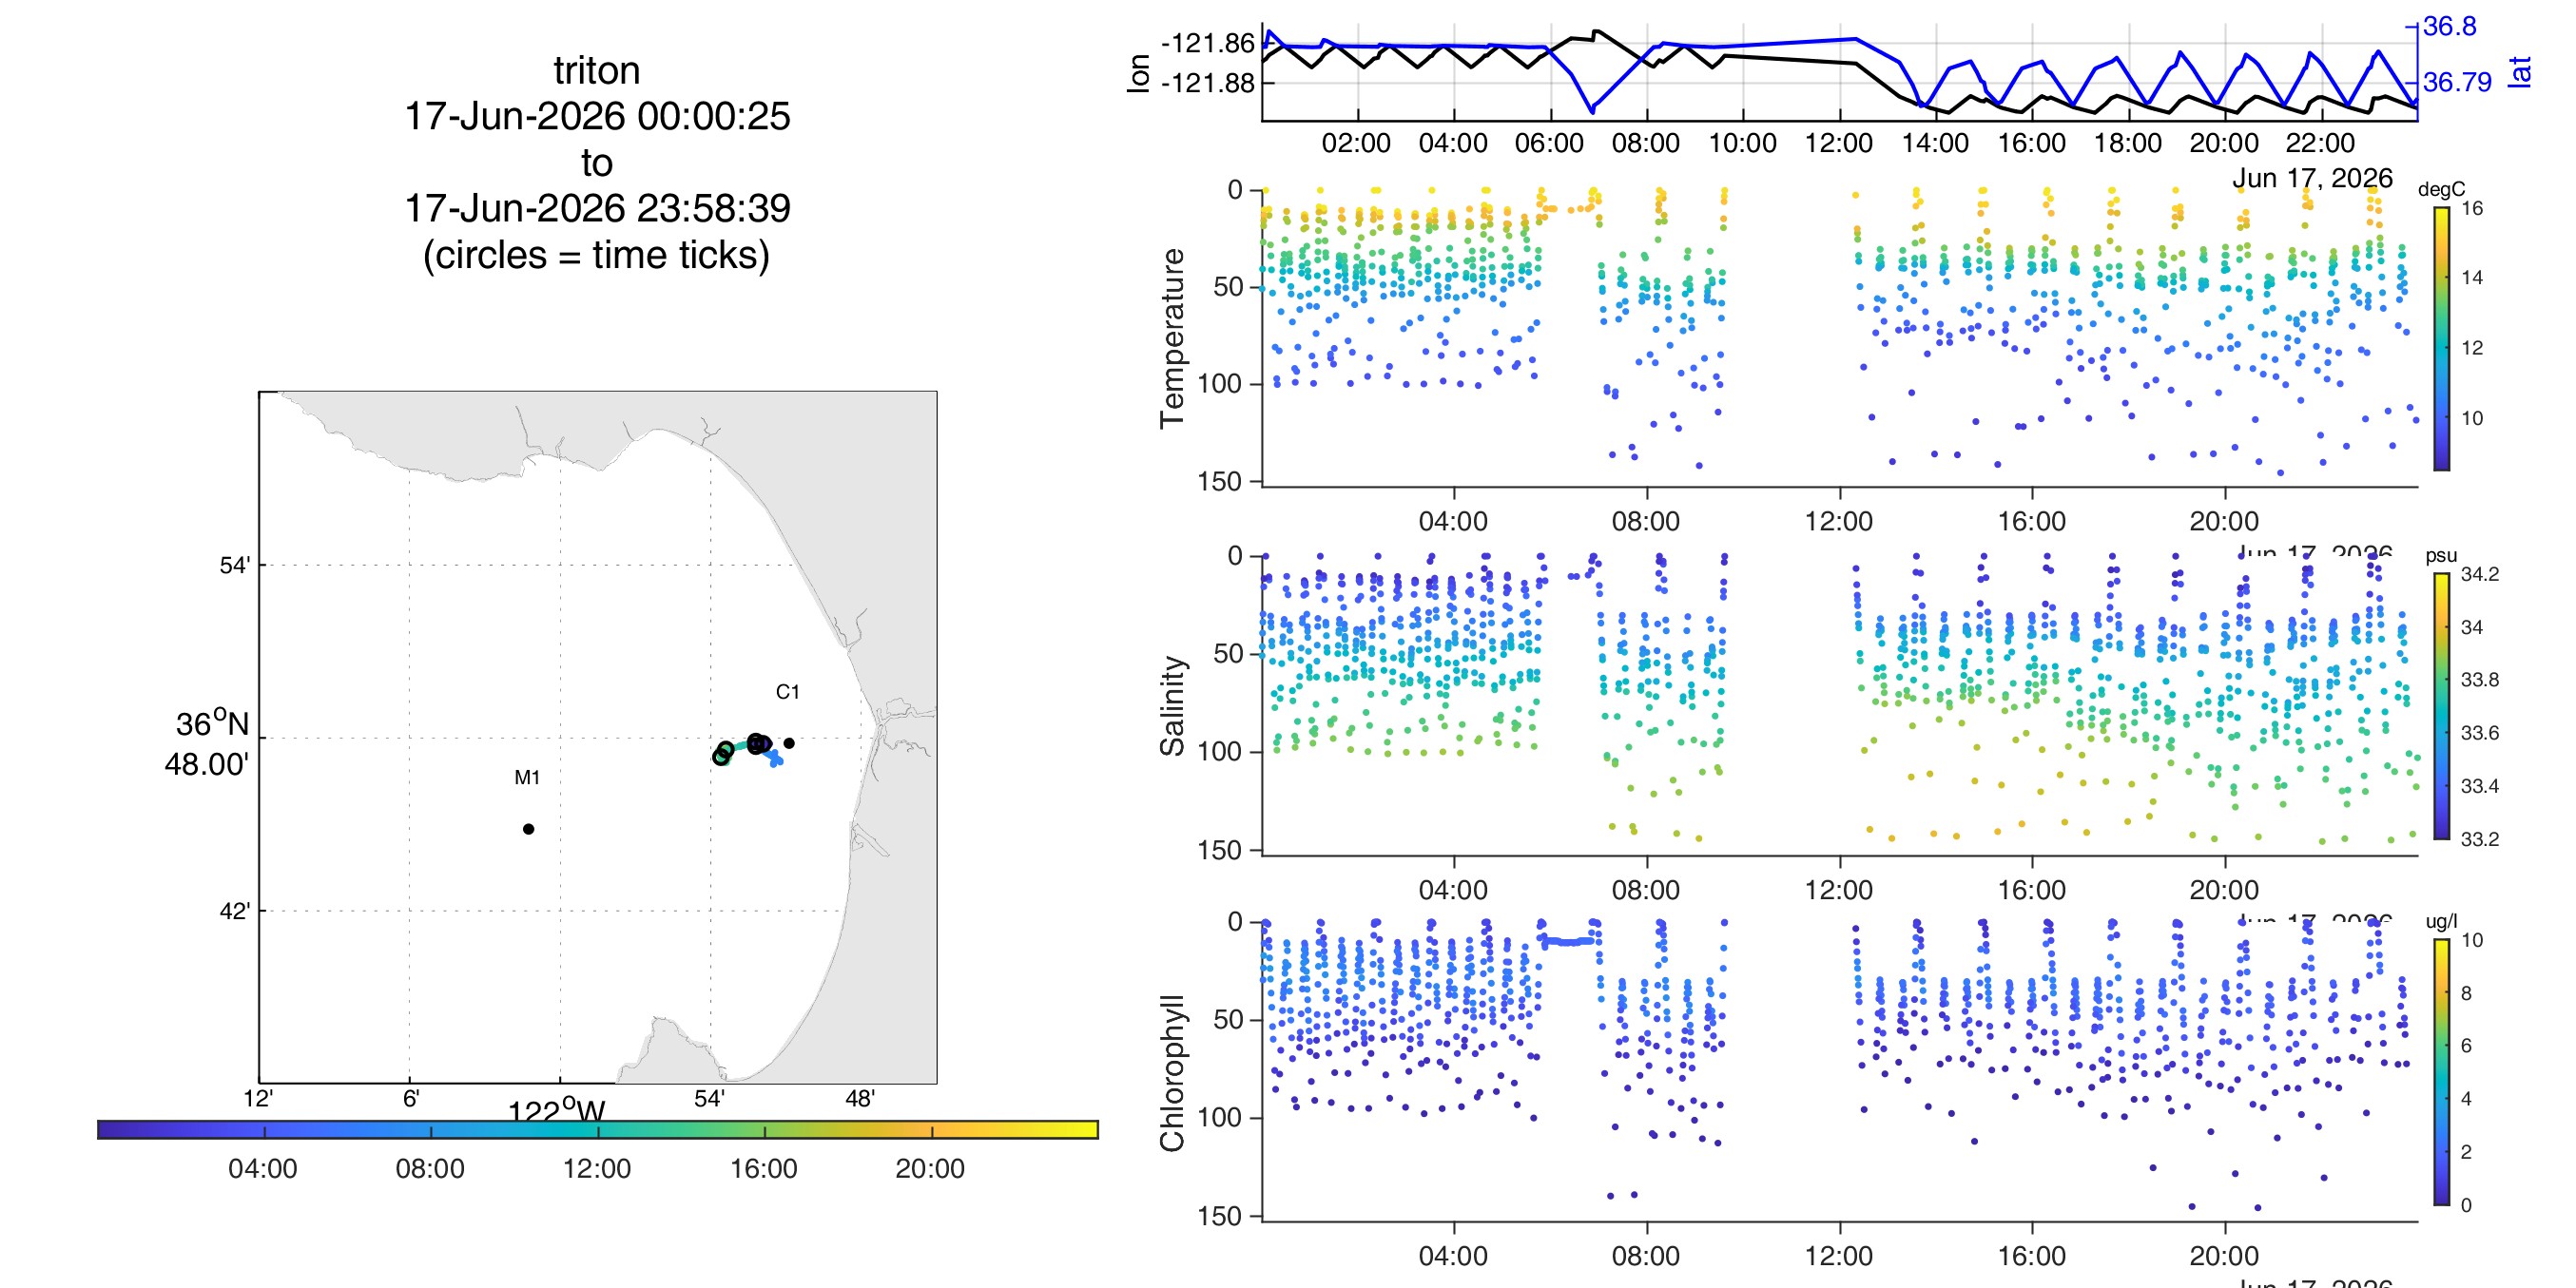Image resolution: width=2576 pixels, height=1288 pixels.
Task: Click the C1 station dot on map
Action: [789, 743]
